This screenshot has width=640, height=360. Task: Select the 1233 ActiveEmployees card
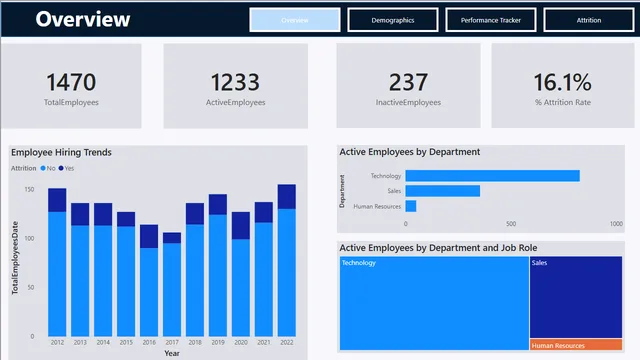[236, 86]
